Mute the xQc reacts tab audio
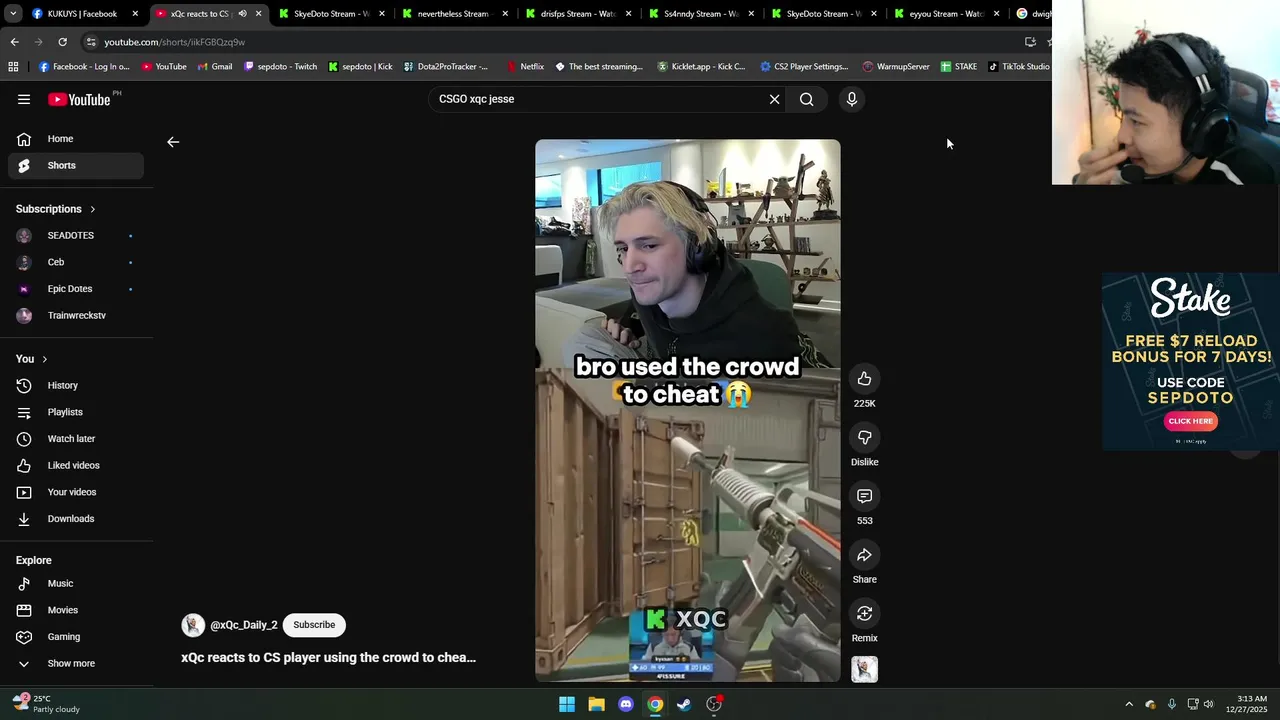This screenshot has width=1280, height=720. point(242,14)
